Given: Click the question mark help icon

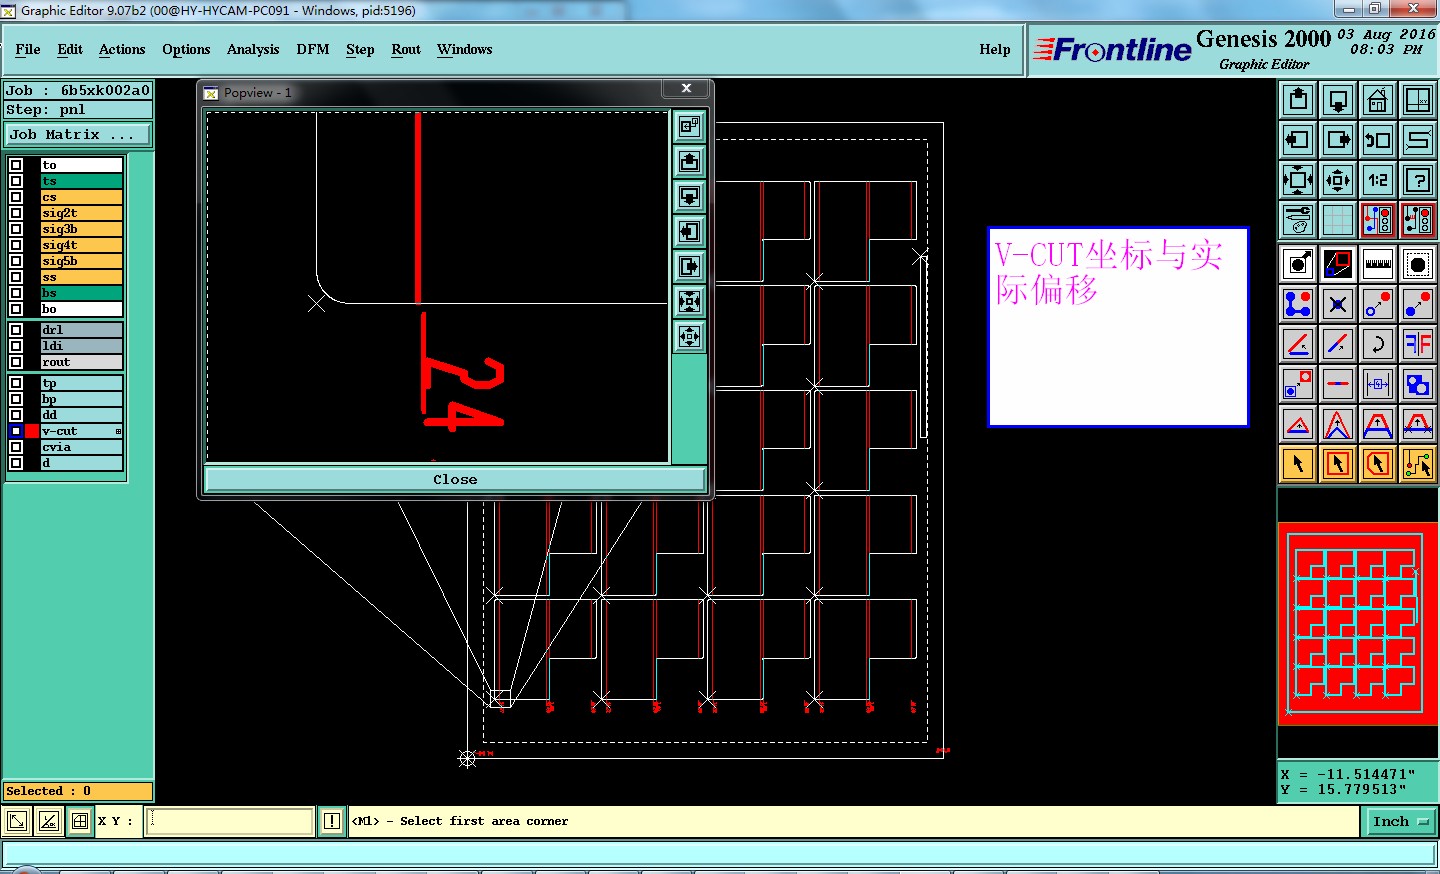Looking at the screenshot, I should 1418,180.
